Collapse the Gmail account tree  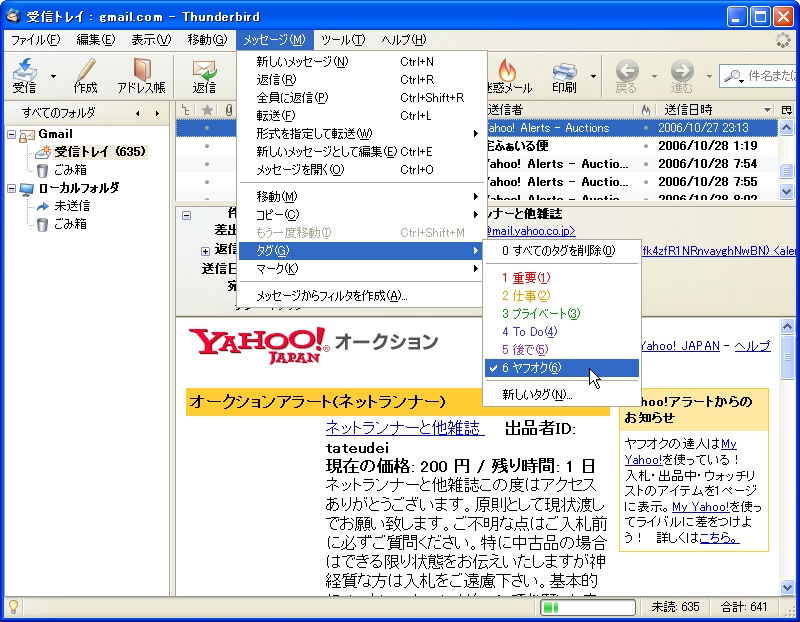11,135
